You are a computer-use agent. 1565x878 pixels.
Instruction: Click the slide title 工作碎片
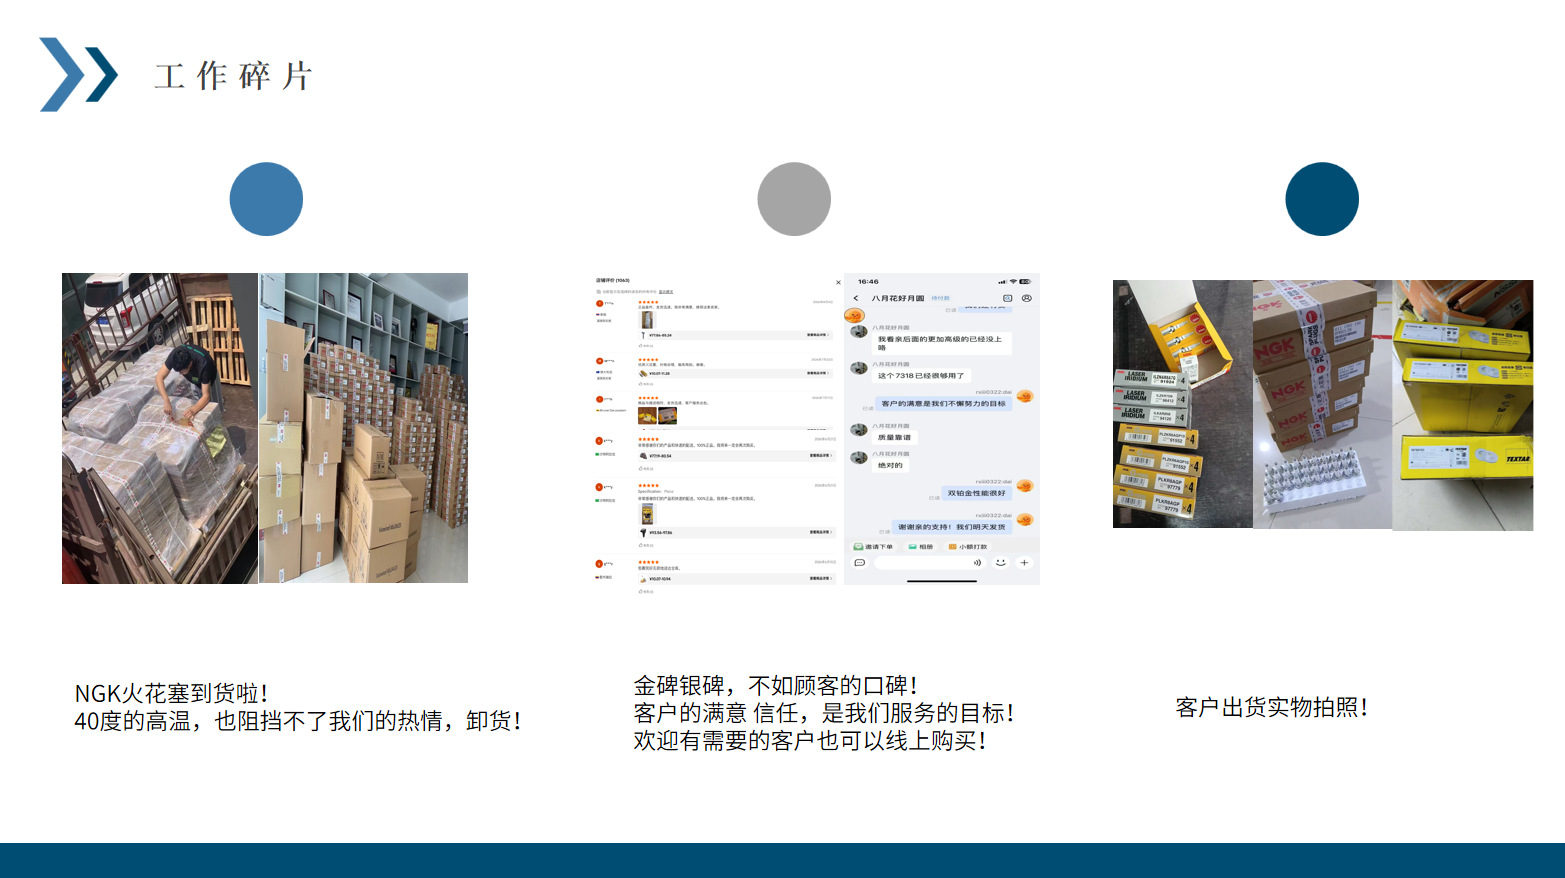tap(234, 76)
